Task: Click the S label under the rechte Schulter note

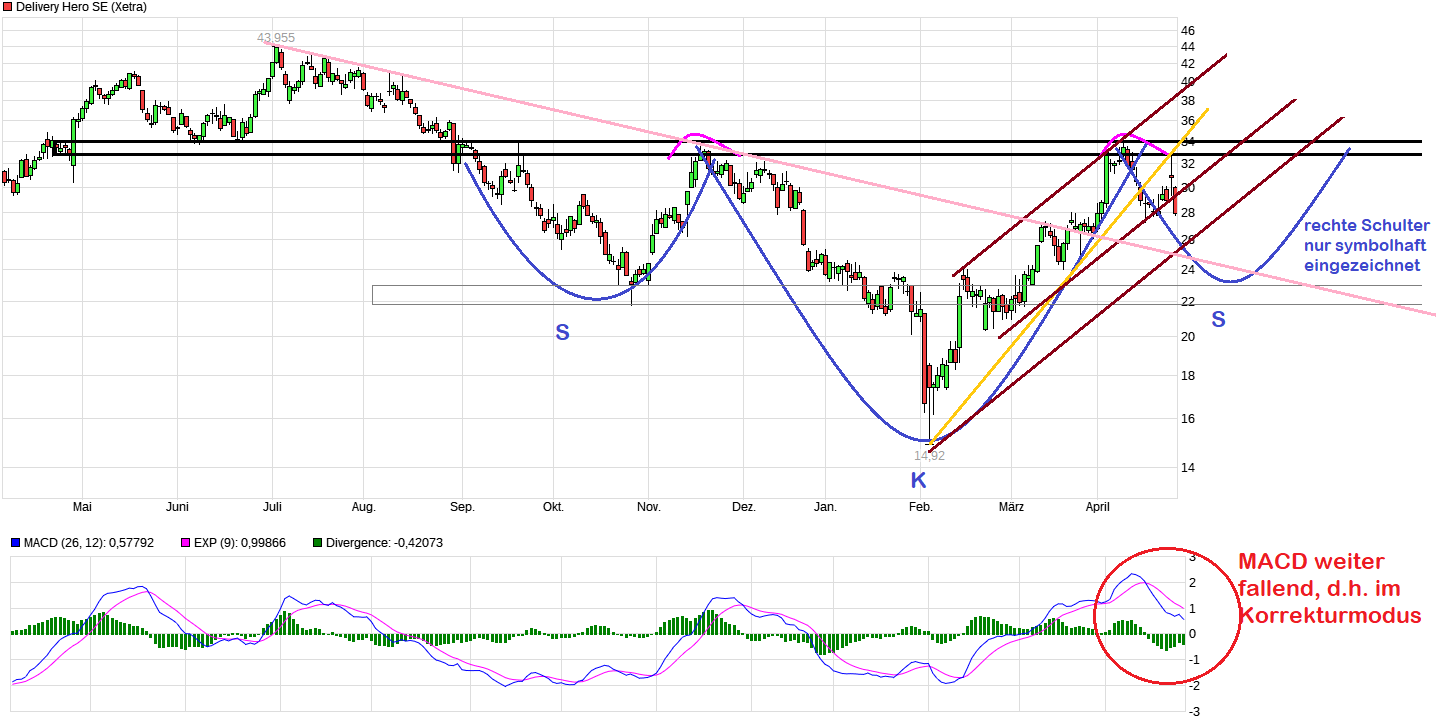Action: [x=1218, y=320]
